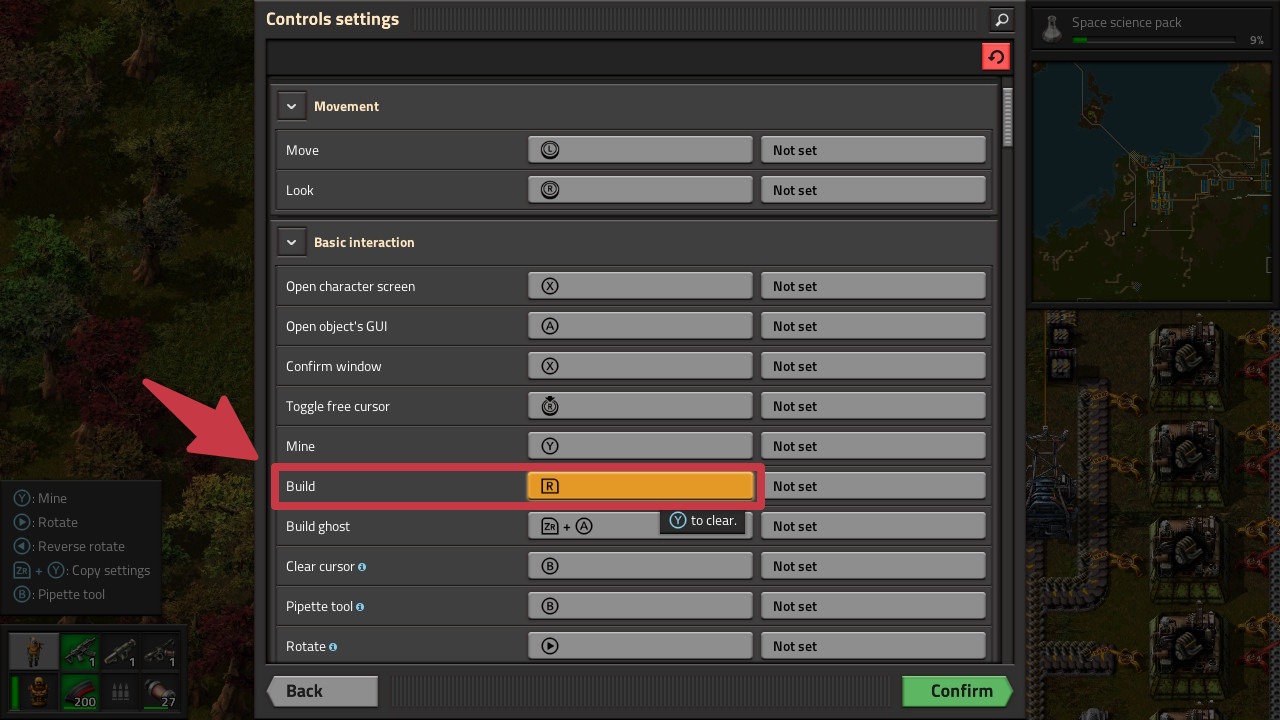Click the Y to clear tooltip
1280x720 pixels.
(703, 520)
